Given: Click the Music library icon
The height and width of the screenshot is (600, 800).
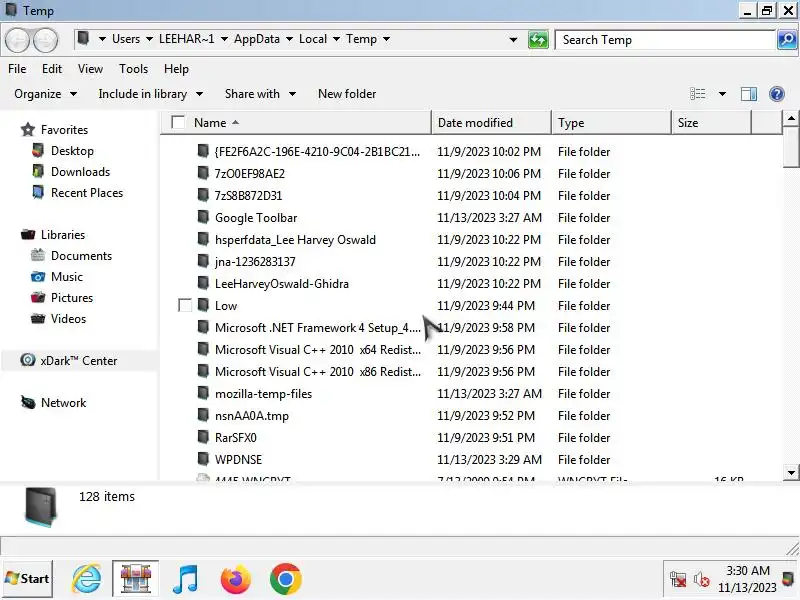Looking at the screenshot, I should click(38, 277).
